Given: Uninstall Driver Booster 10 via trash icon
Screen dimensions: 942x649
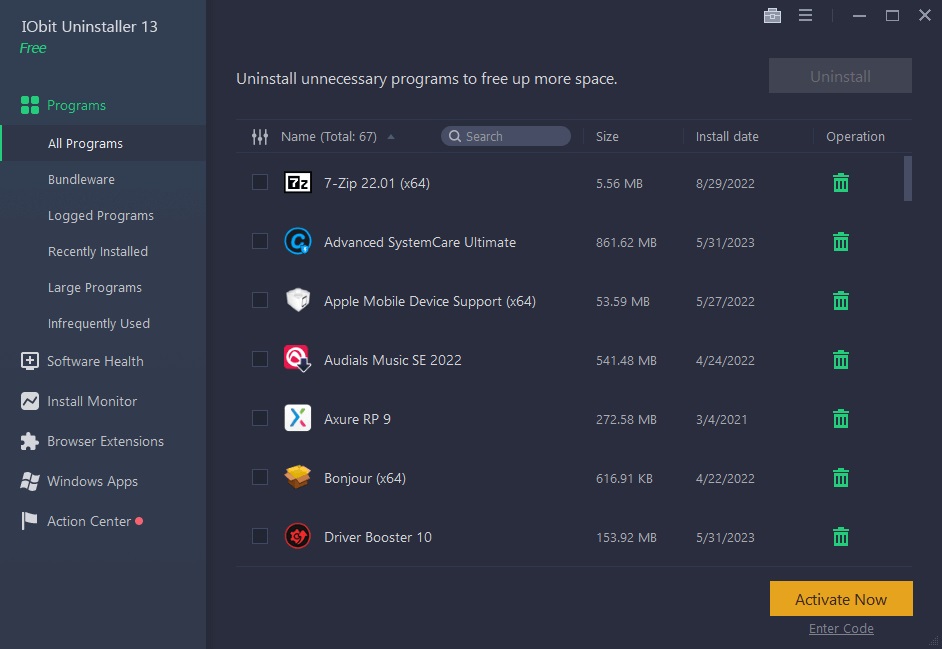Looking at the screenshot, I should coord(840,537).
